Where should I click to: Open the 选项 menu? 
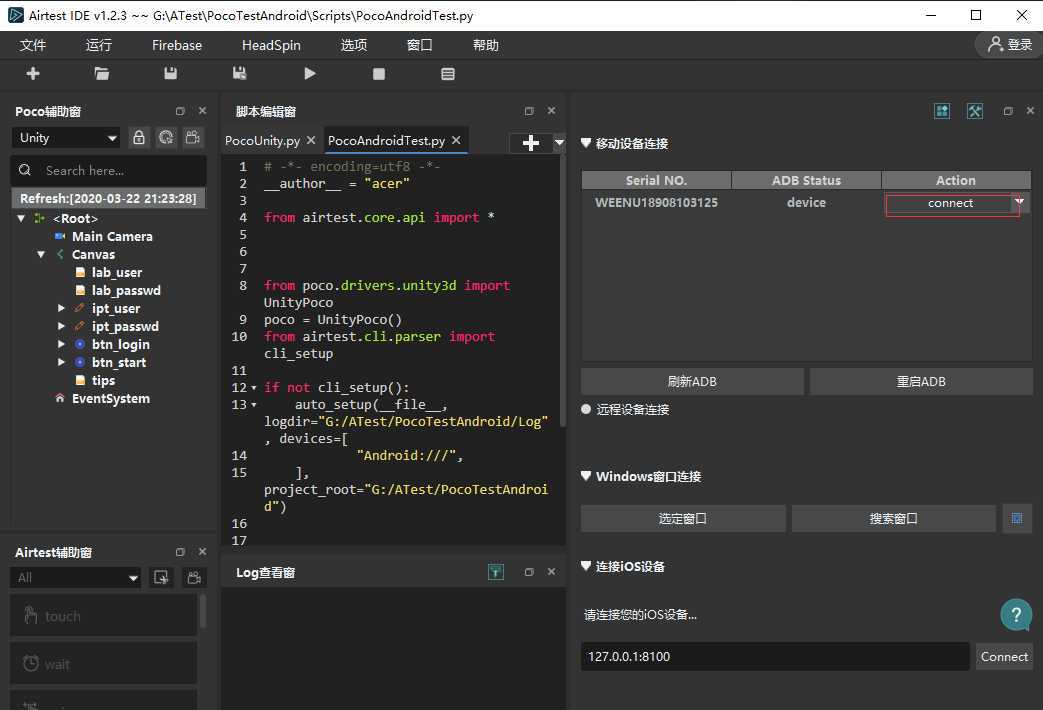point(354,45)
